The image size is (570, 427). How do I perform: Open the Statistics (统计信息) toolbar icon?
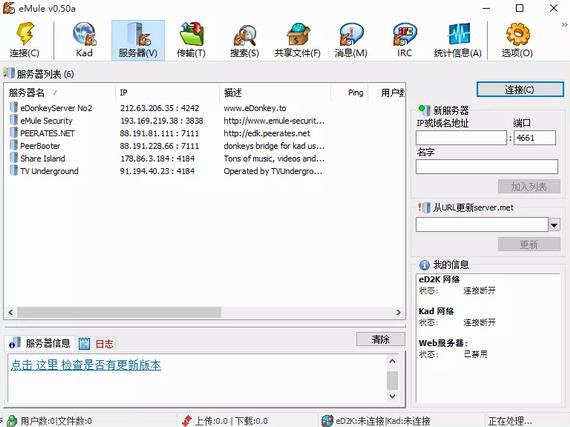coord(458,34)
